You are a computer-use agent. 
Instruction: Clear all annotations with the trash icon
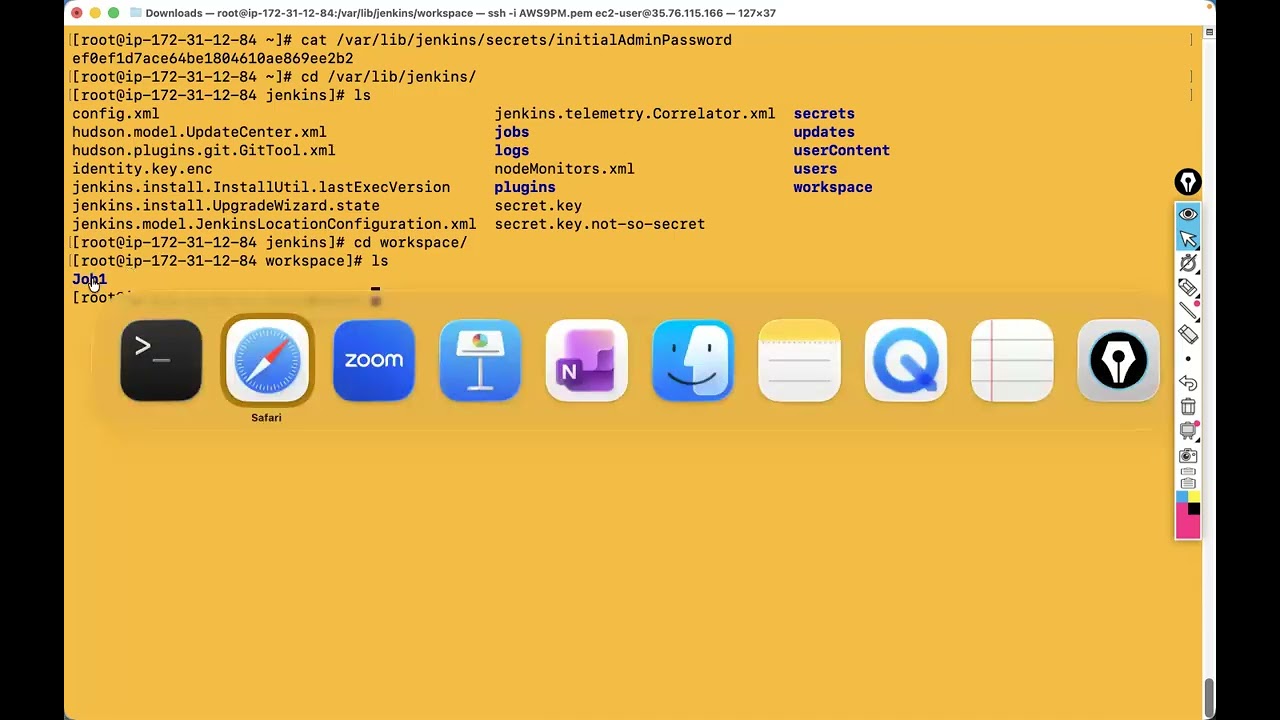1188,407
